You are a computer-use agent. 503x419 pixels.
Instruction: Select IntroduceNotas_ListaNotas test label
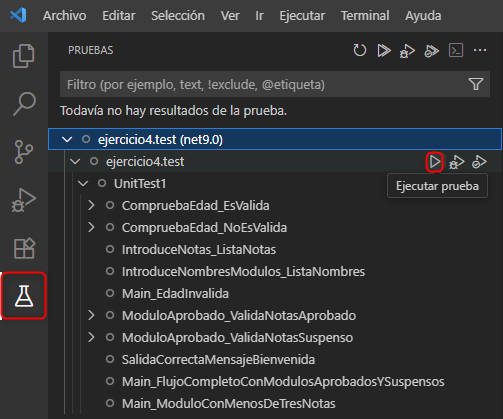199,250
